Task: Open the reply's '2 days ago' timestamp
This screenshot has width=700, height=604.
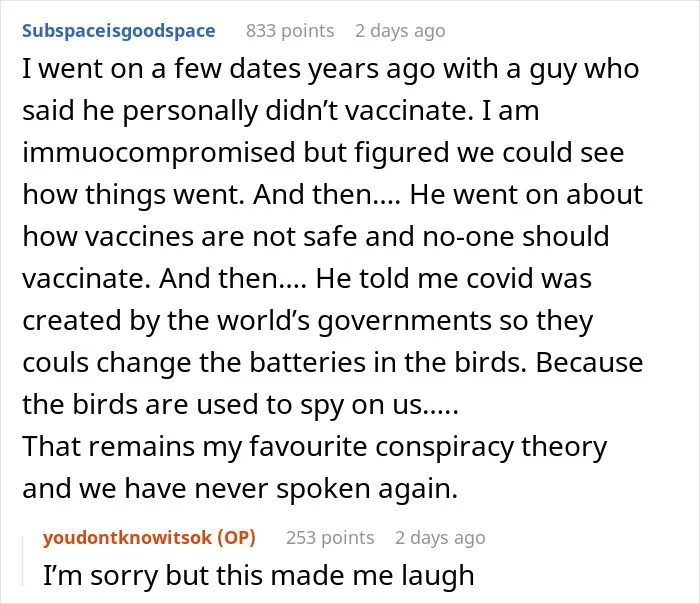Action: pos(440,538)
